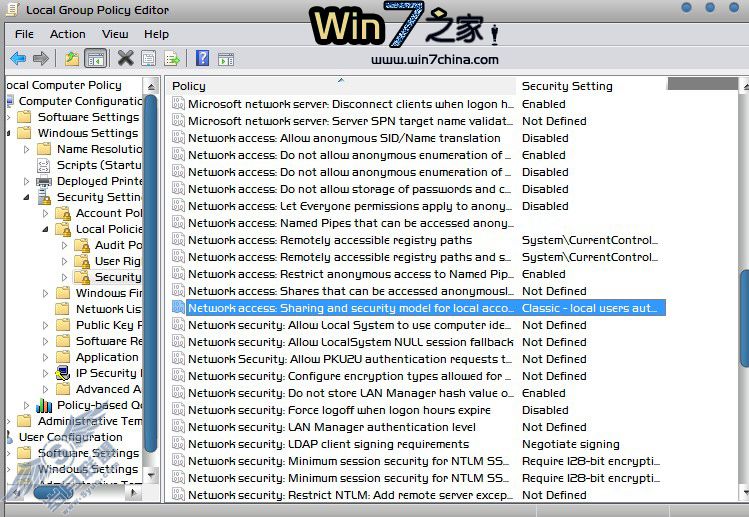The width and height of the screenshot is (749, 517).
Task: Click the Policy-based QoS bar chart icon
Action: click(x=44, y=405)
